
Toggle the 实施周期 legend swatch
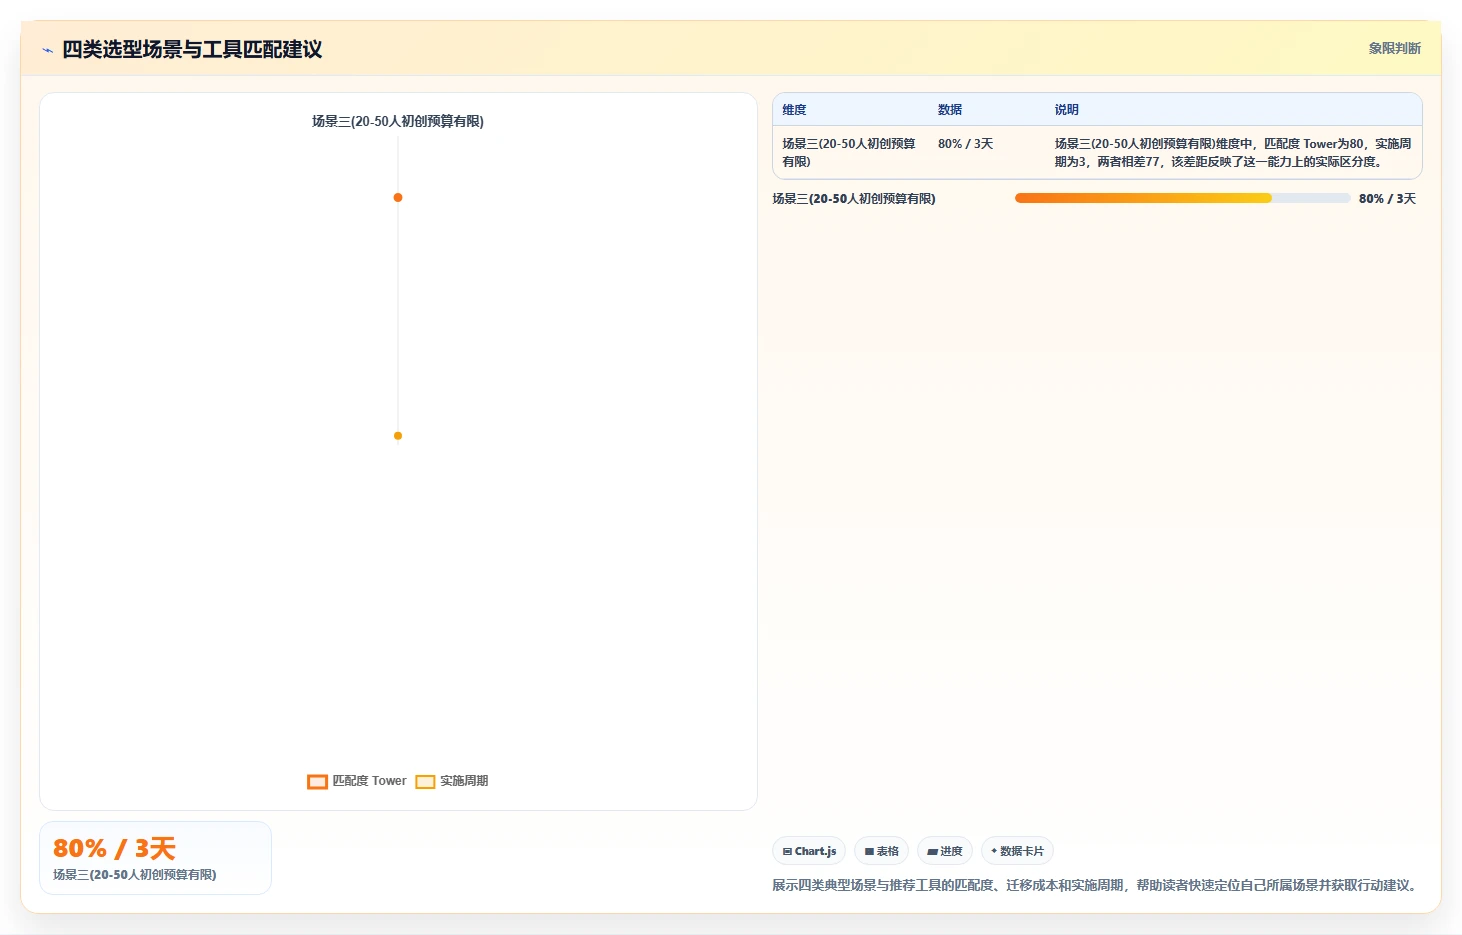click(425, 782)
